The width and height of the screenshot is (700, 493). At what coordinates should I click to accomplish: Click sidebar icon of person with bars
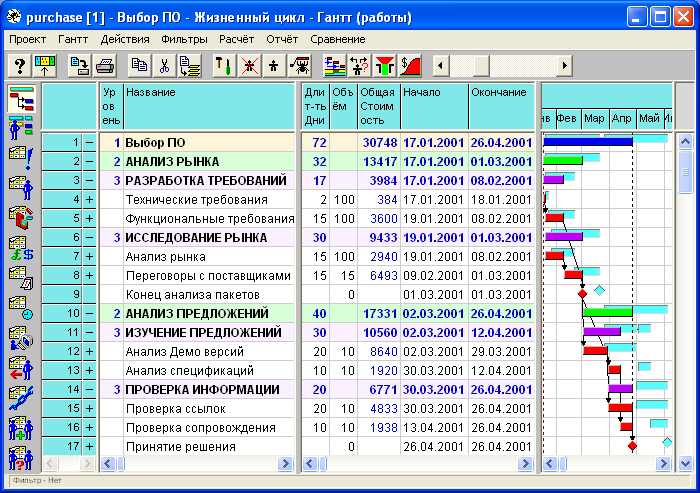21,127
